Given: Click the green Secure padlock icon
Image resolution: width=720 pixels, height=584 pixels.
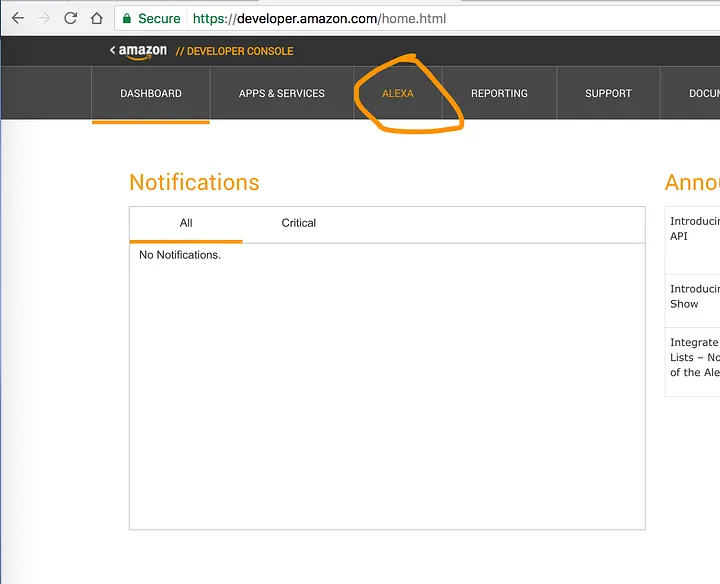Looking at the screenshot, I should tap(127, 18).
